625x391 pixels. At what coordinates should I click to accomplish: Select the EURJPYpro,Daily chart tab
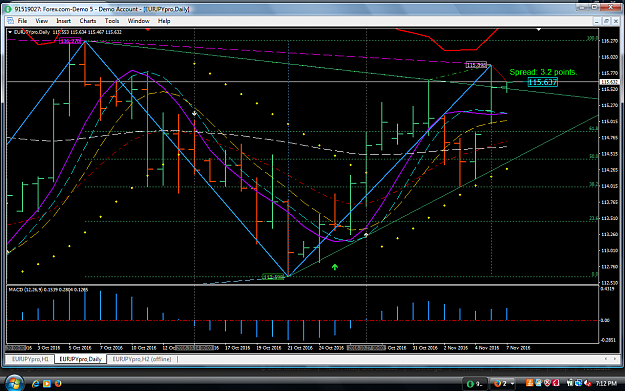point(81,359)
